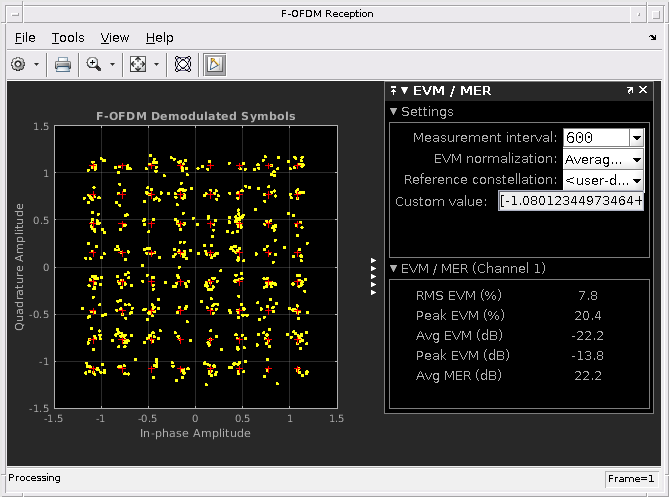Click the Processing status text
Viewport: 669px width, 497px height.
tap(34, 478)
